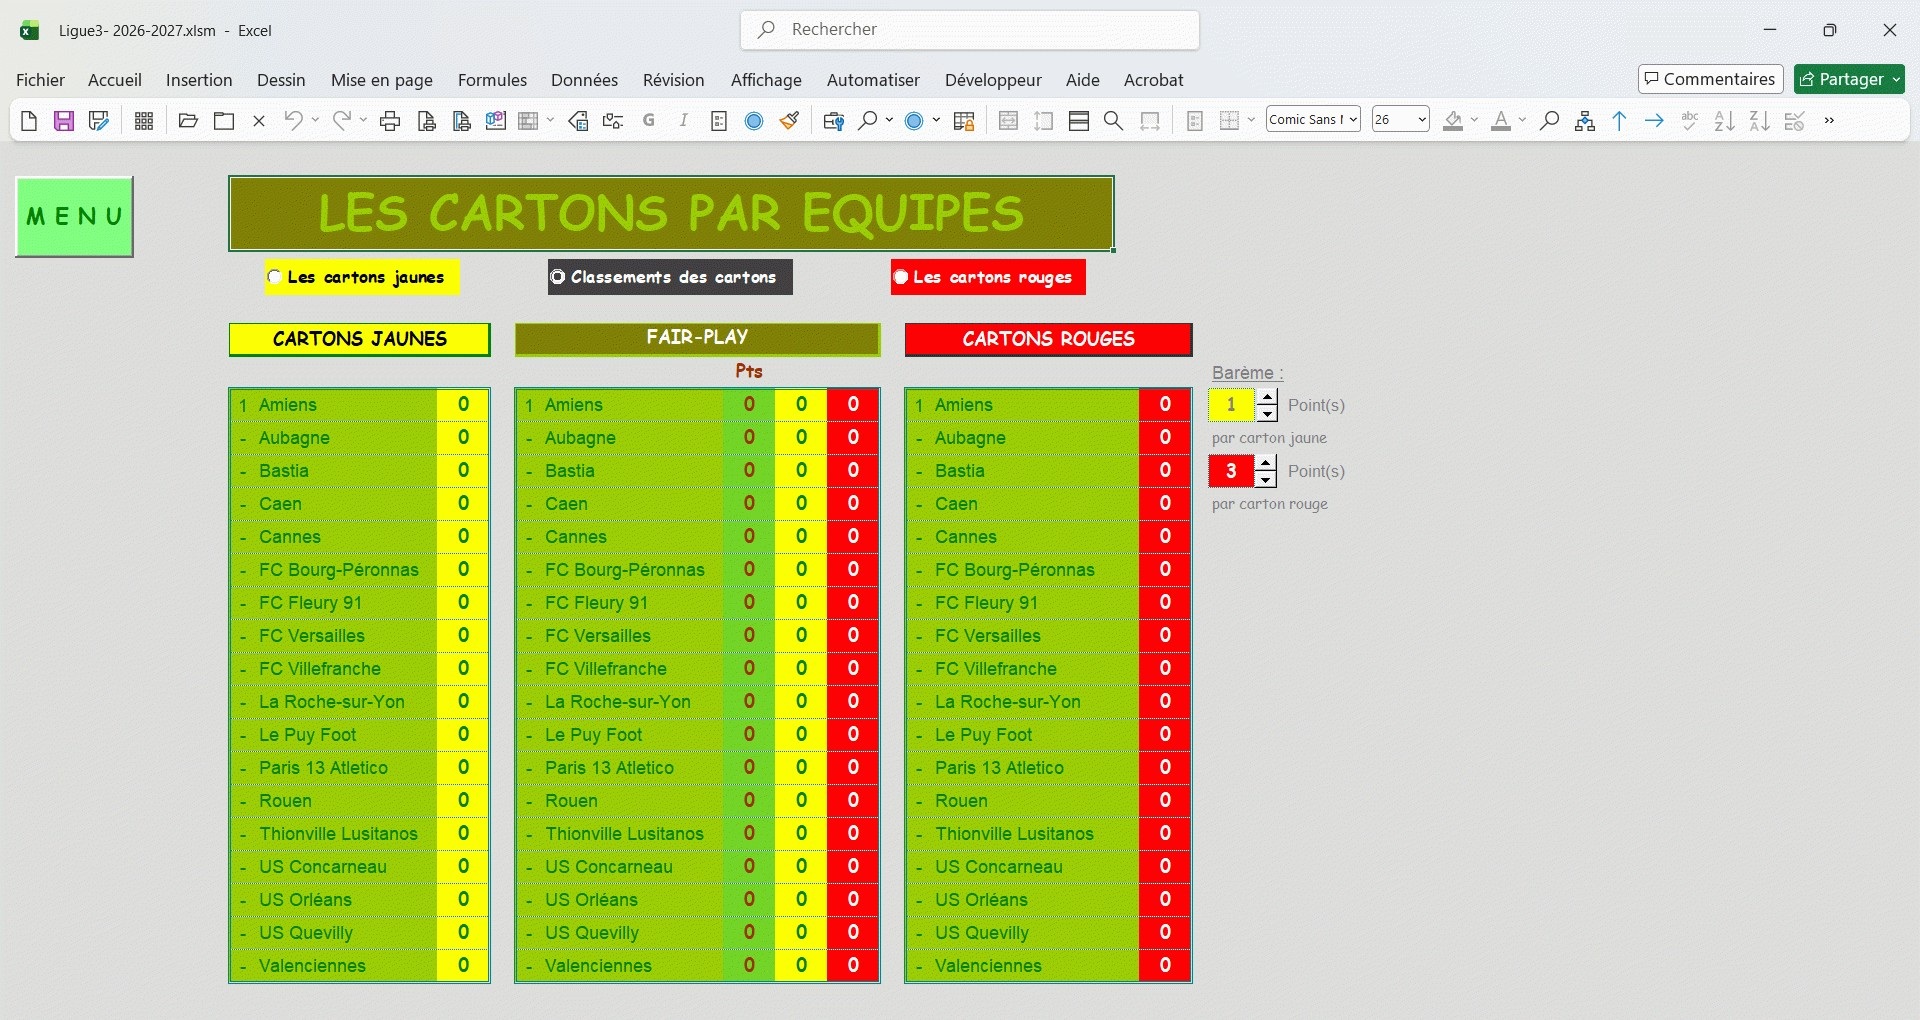Image resolution: width=1920 pixels, height=1020 pixels.
Task: Switch to the Développeur tab
Action: tap(993, 80)
